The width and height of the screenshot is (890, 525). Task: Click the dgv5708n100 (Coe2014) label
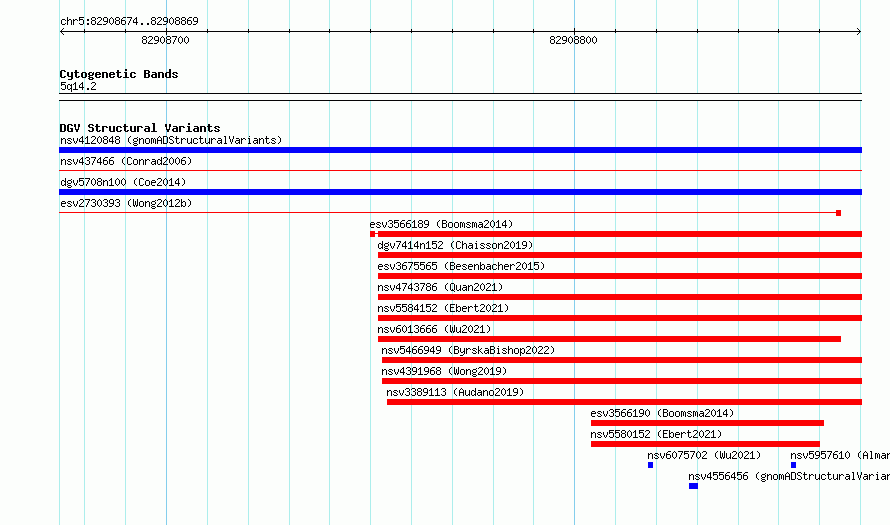123,182
